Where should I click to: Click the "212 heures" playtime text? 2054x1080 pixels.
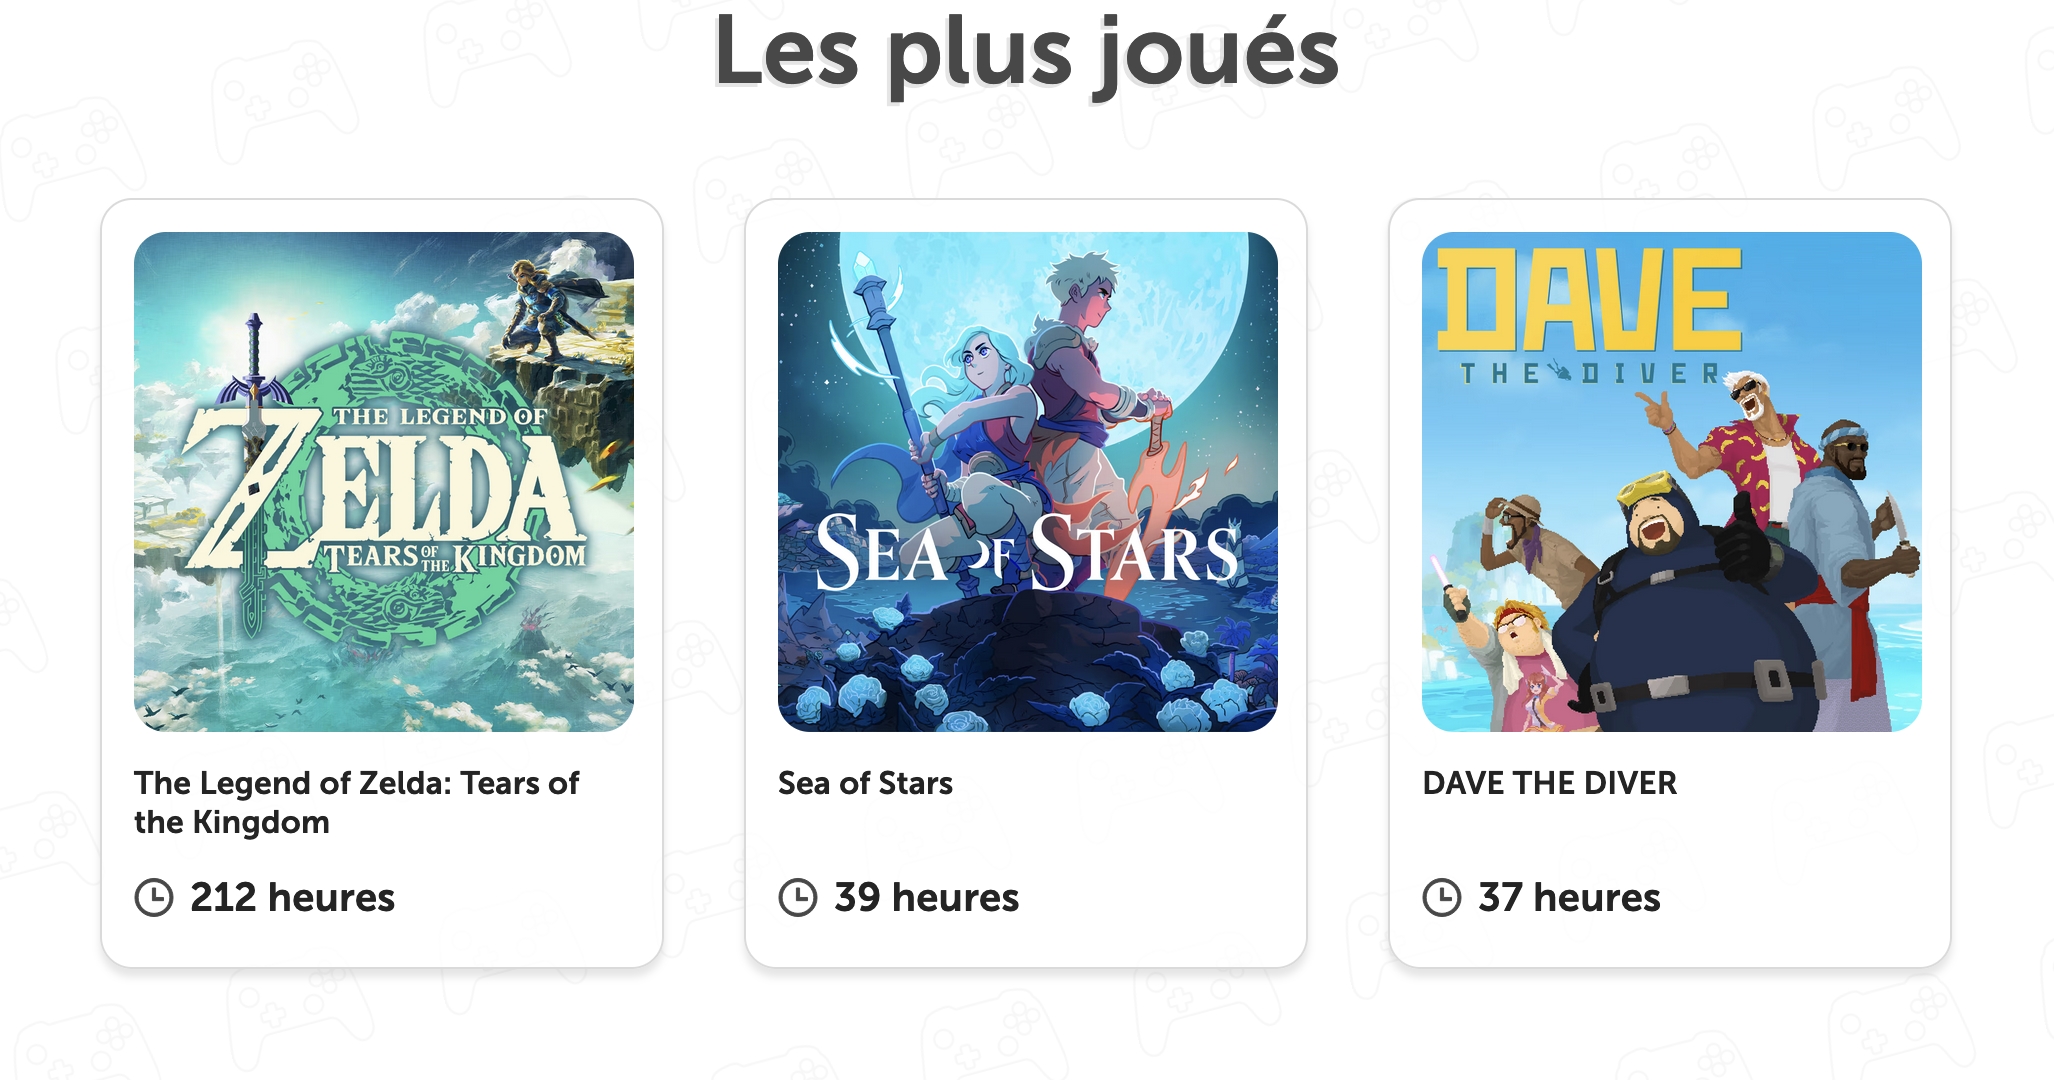tap(292, 897)
